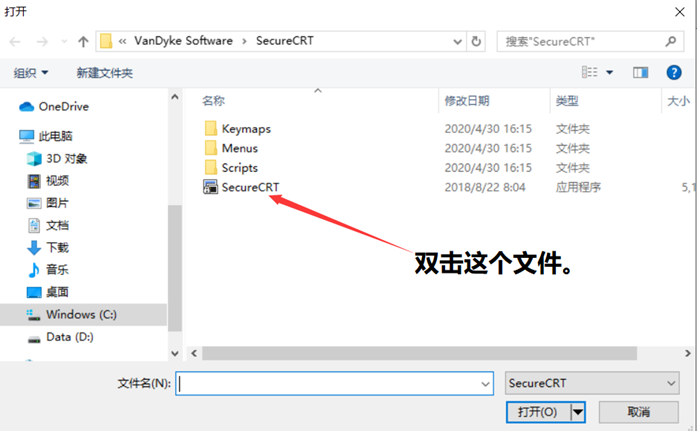697x431 pixels.
Task: Open recent locations dropdown arrow
Action: pyautogui.click(x=64, y=42)
